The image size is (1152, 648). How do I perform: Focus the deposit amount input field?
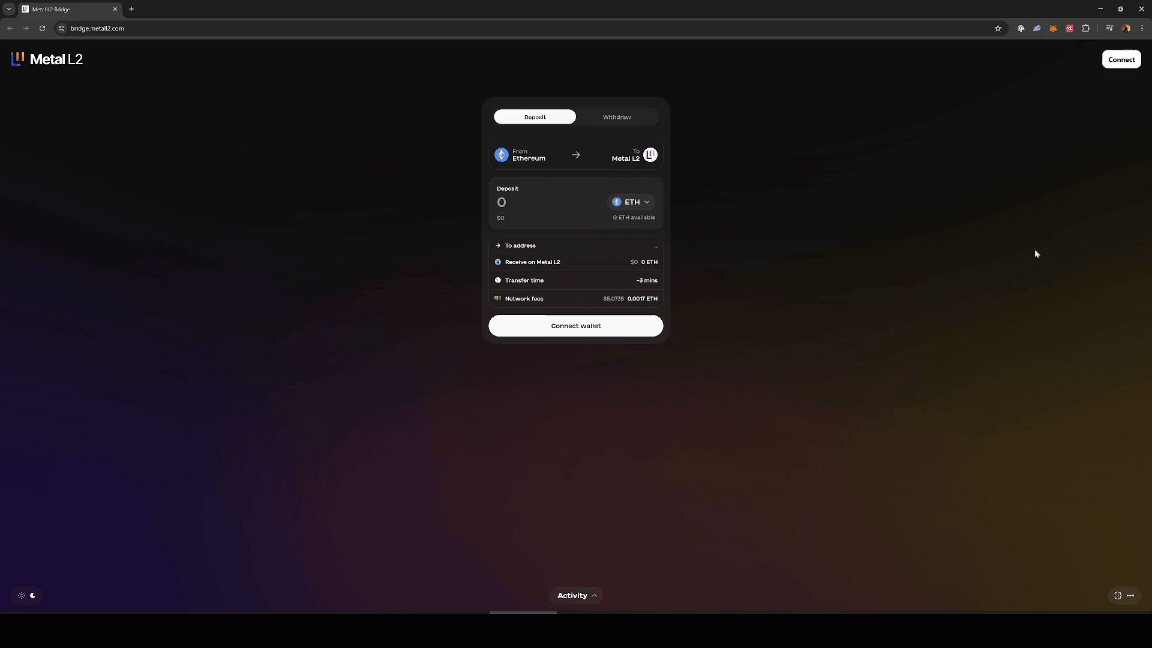547,202
